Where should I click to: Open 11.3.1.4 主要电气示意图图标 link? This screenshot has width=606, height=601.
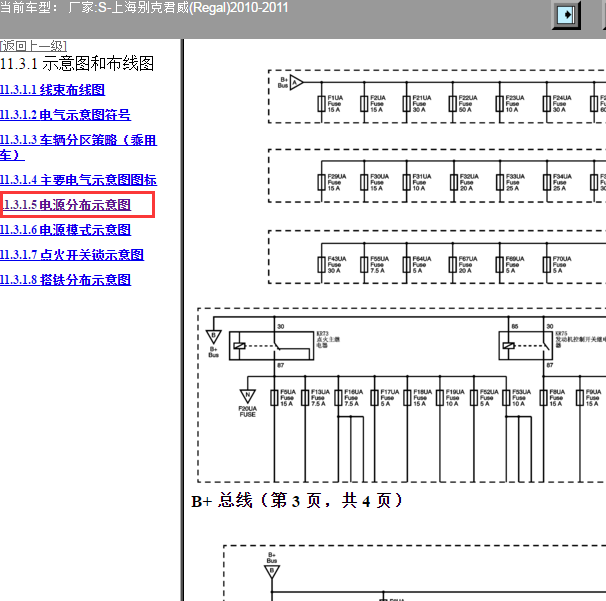click(x=78, y=180)
